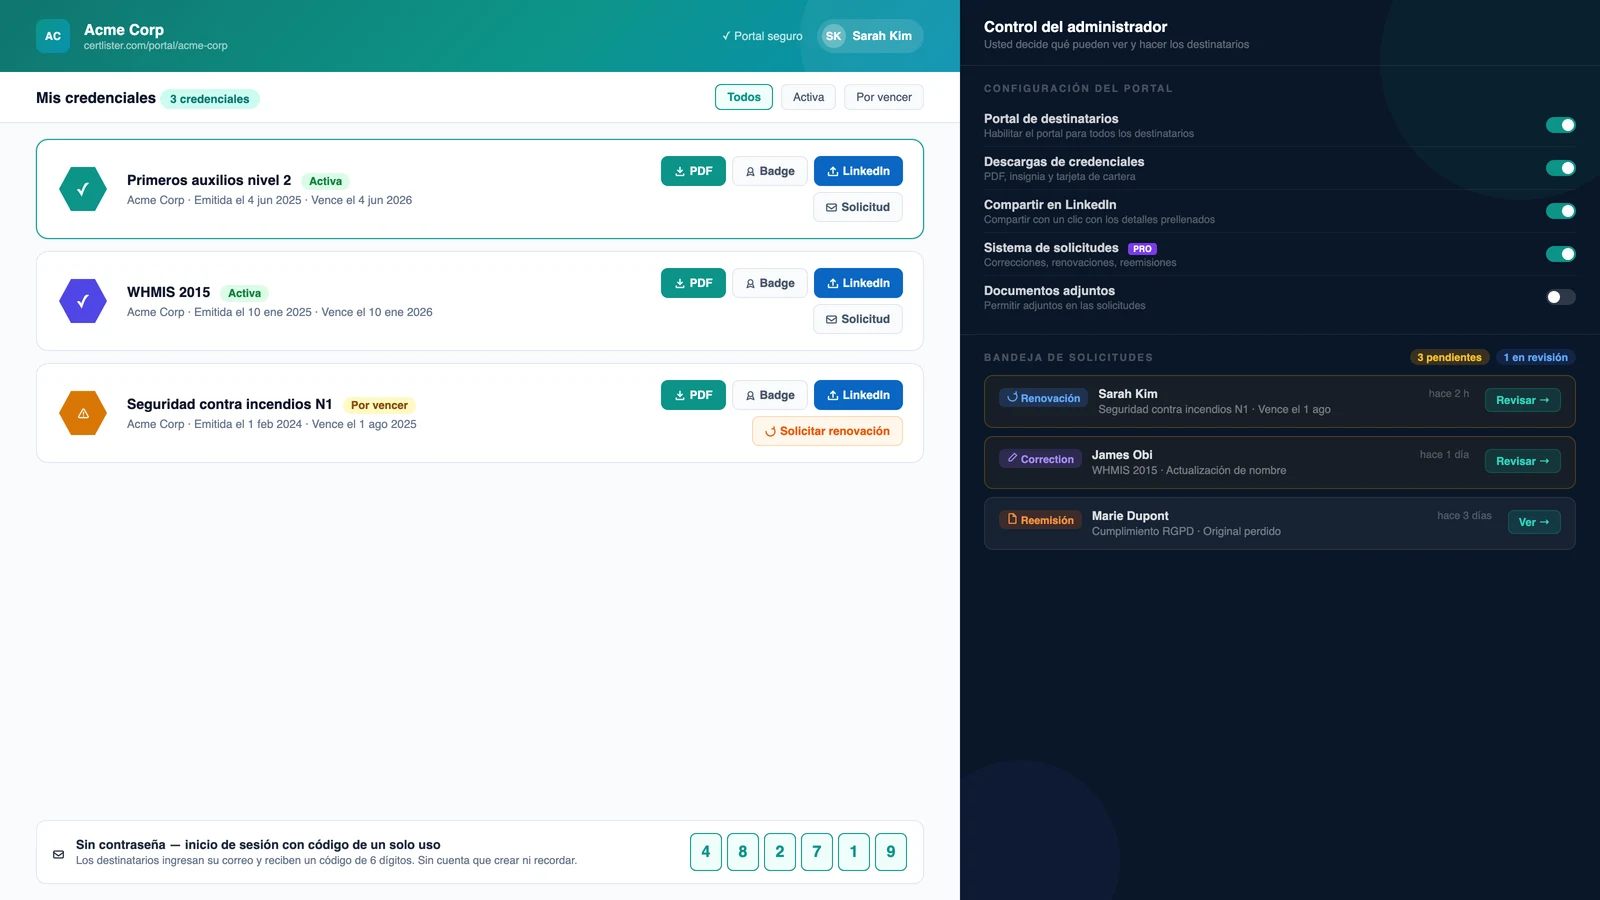Click the Renovación tag on Sarah Kim's request
This screenshot has width=1600, height=900.
[1043, 398]
